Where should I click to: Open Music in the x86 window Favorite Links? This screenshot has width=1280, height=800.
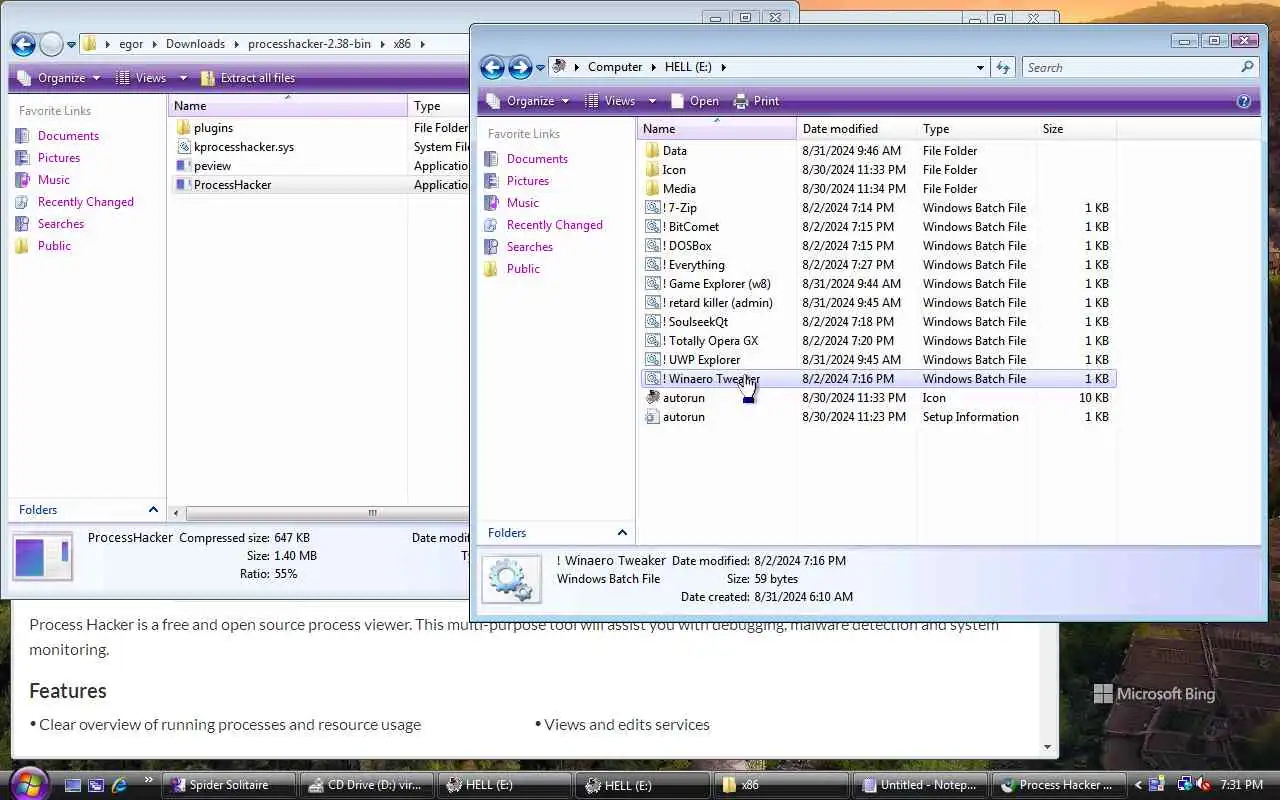coord(54,180)
